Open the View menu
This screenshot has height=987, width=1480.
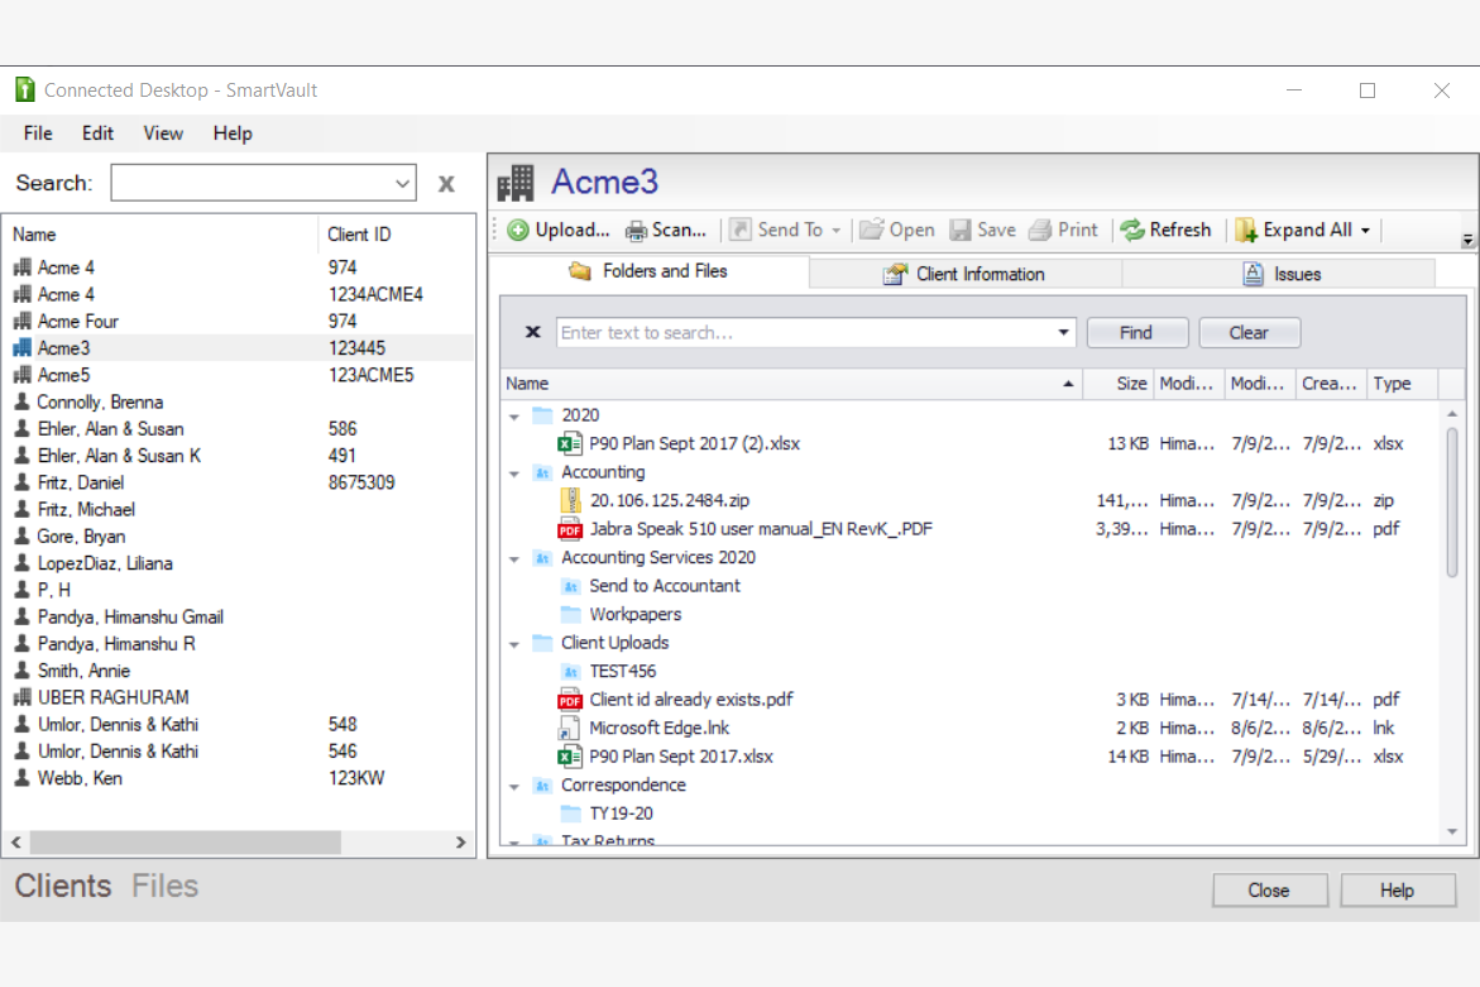coord(162,132)
